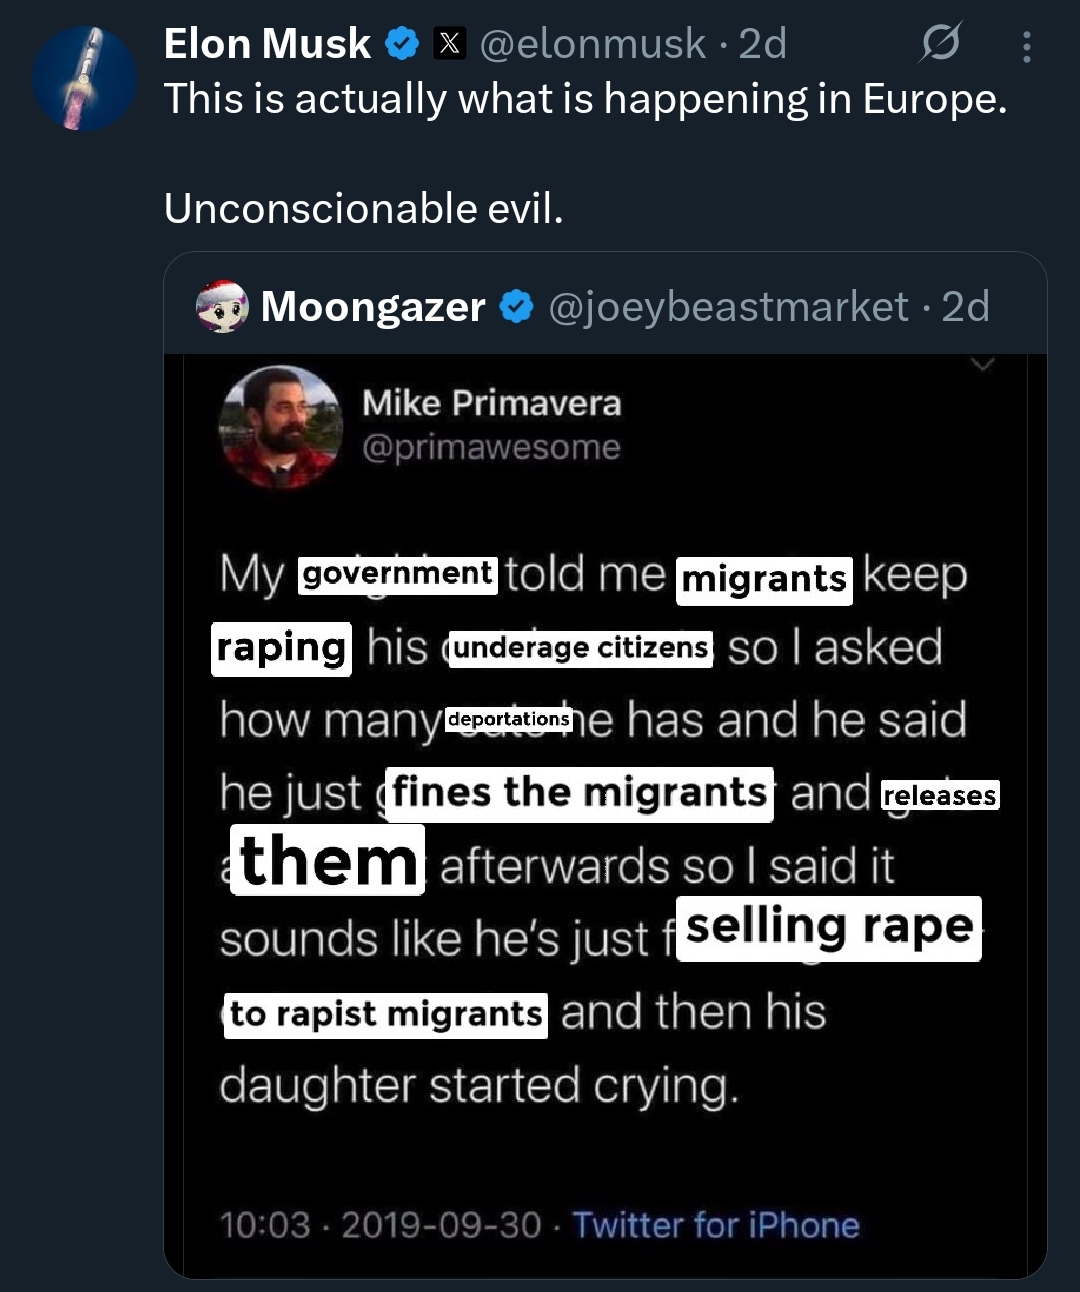The width and height of the screenshot is (1080, 1292).
Task: Expand the chevron in the embedded tweet screenshot
Action: click(983, 364)
